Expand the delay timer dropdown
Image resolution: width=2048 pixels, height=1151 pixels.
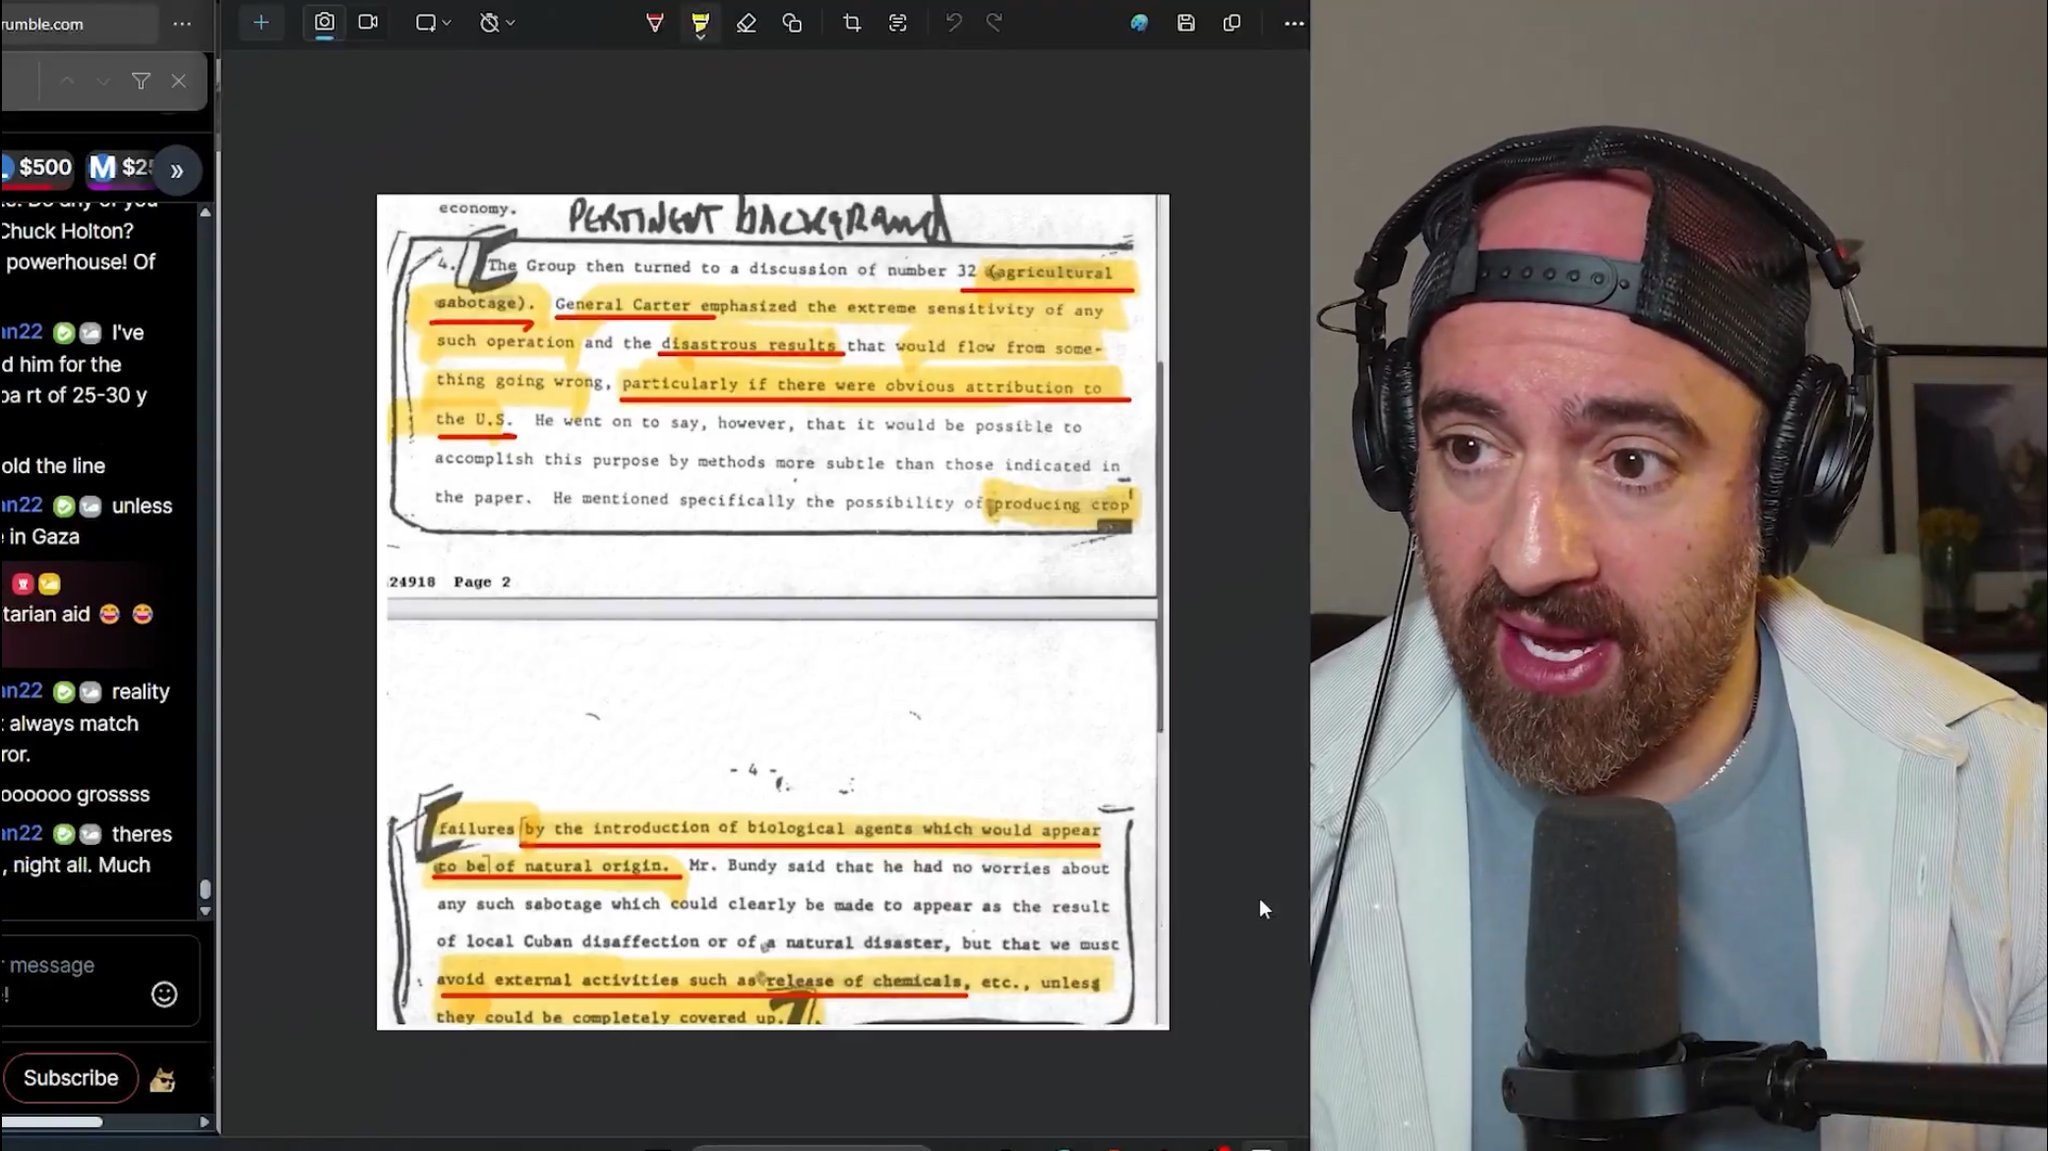[497, 22]
